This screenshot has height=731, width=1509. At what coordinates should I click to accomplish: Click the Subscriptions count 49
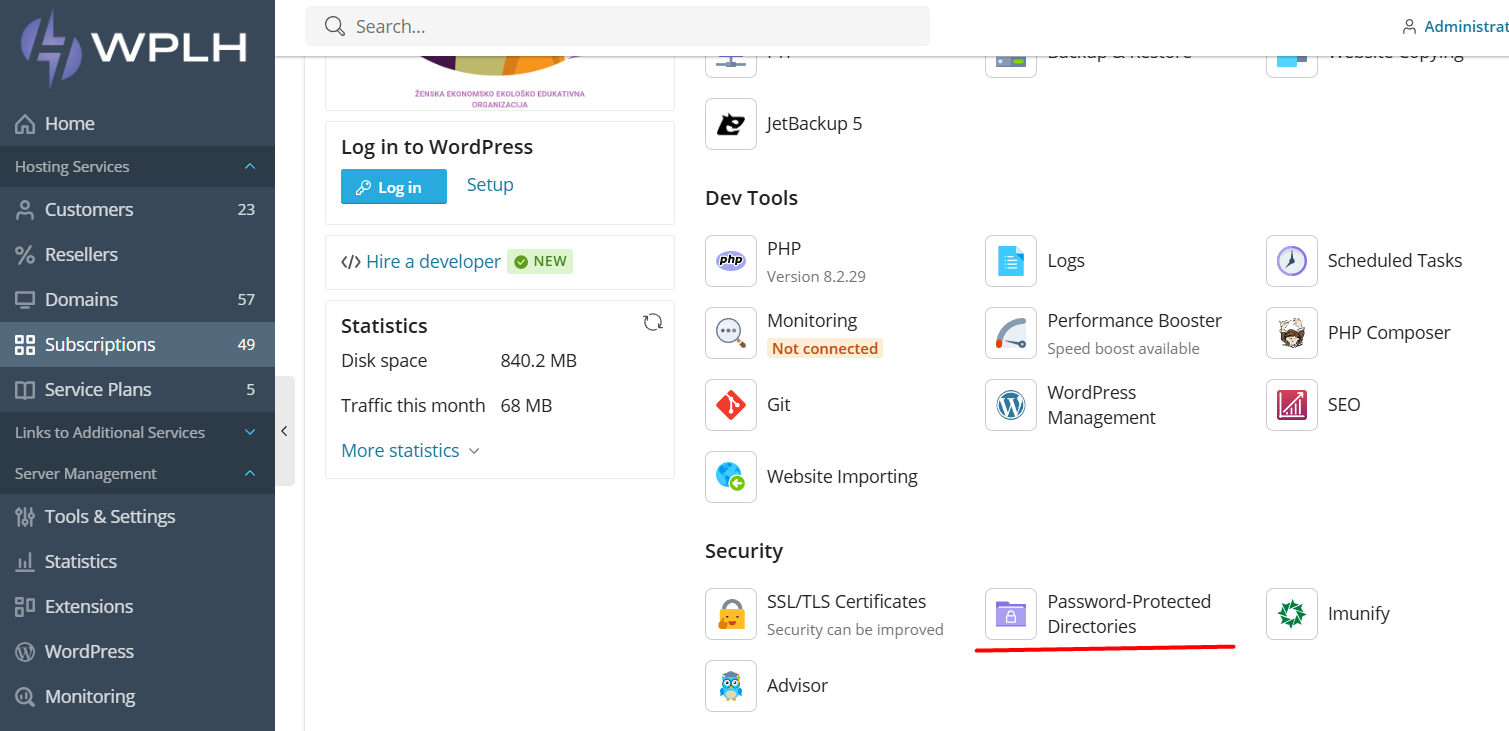(246, 345)
